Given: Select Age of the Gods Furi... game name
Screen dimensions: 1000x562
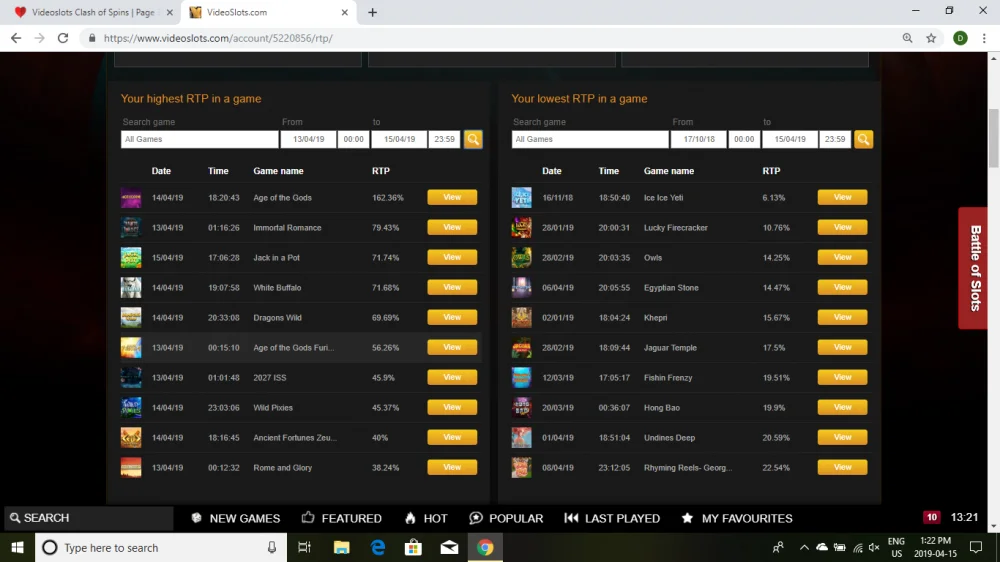Looking at the screenshot, I should [293, 348].
